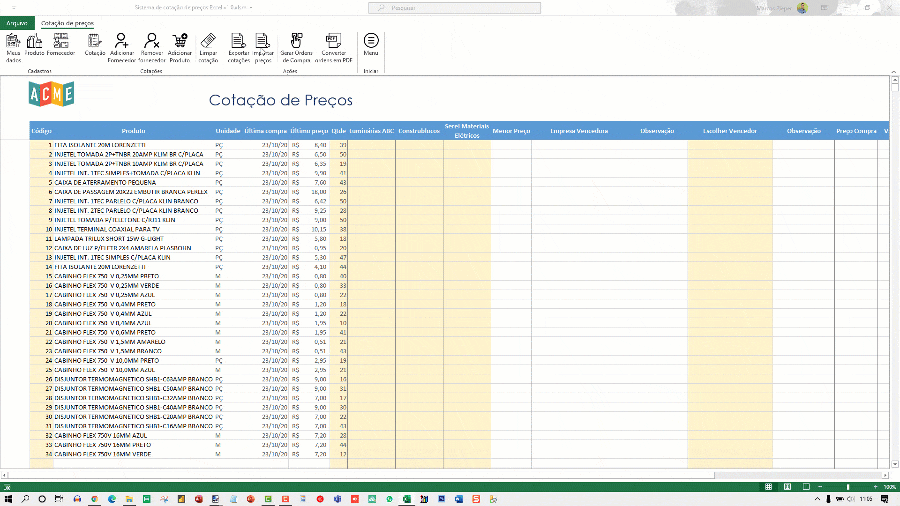Click the user account avatar
900x506 pixels.
[802, 7]
